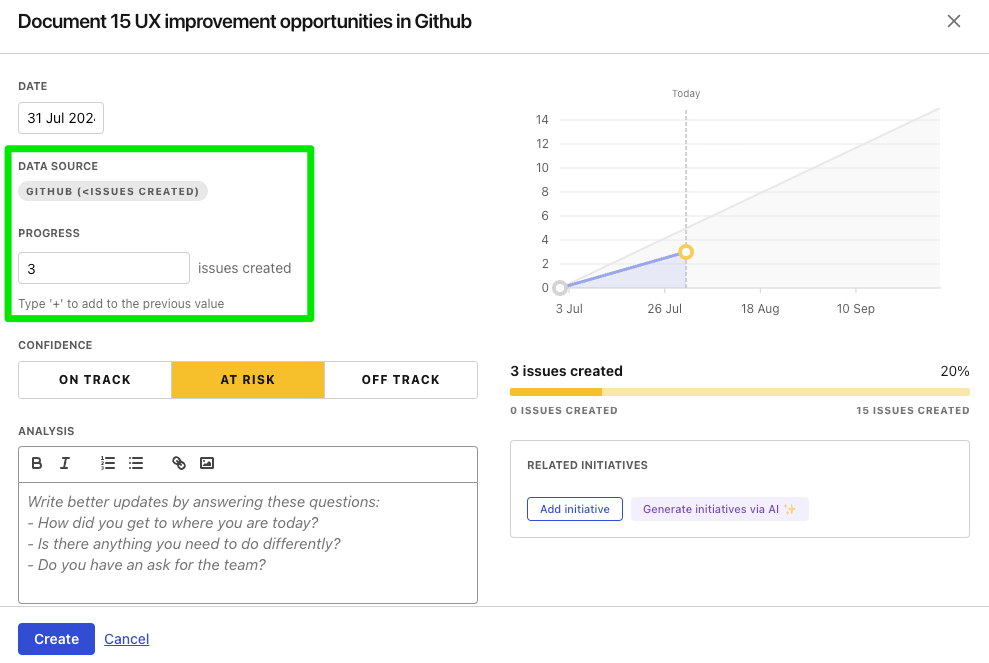The image size is (989, 663).
Task: Toggle italic formatting in analysis editor
Action: [x=65, y=463]
